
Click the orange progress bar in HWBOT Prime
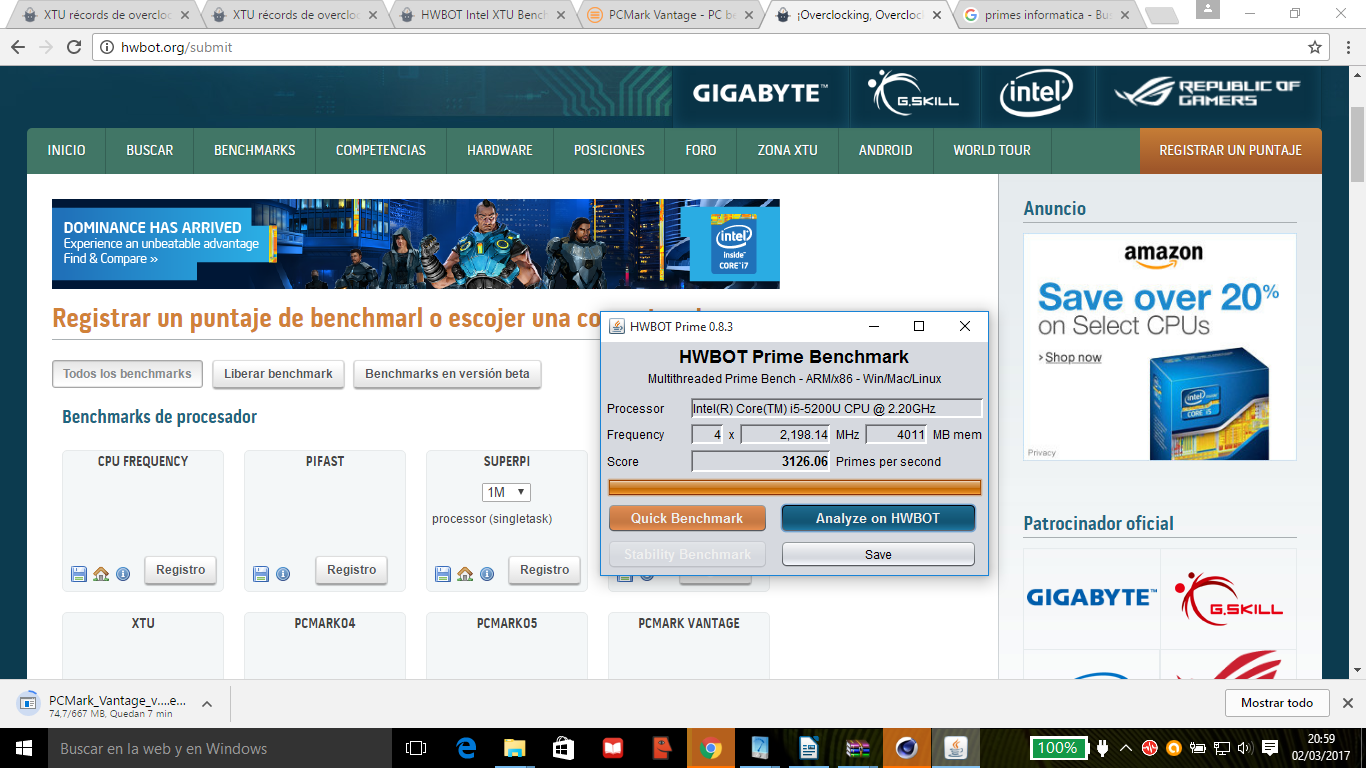795,487
